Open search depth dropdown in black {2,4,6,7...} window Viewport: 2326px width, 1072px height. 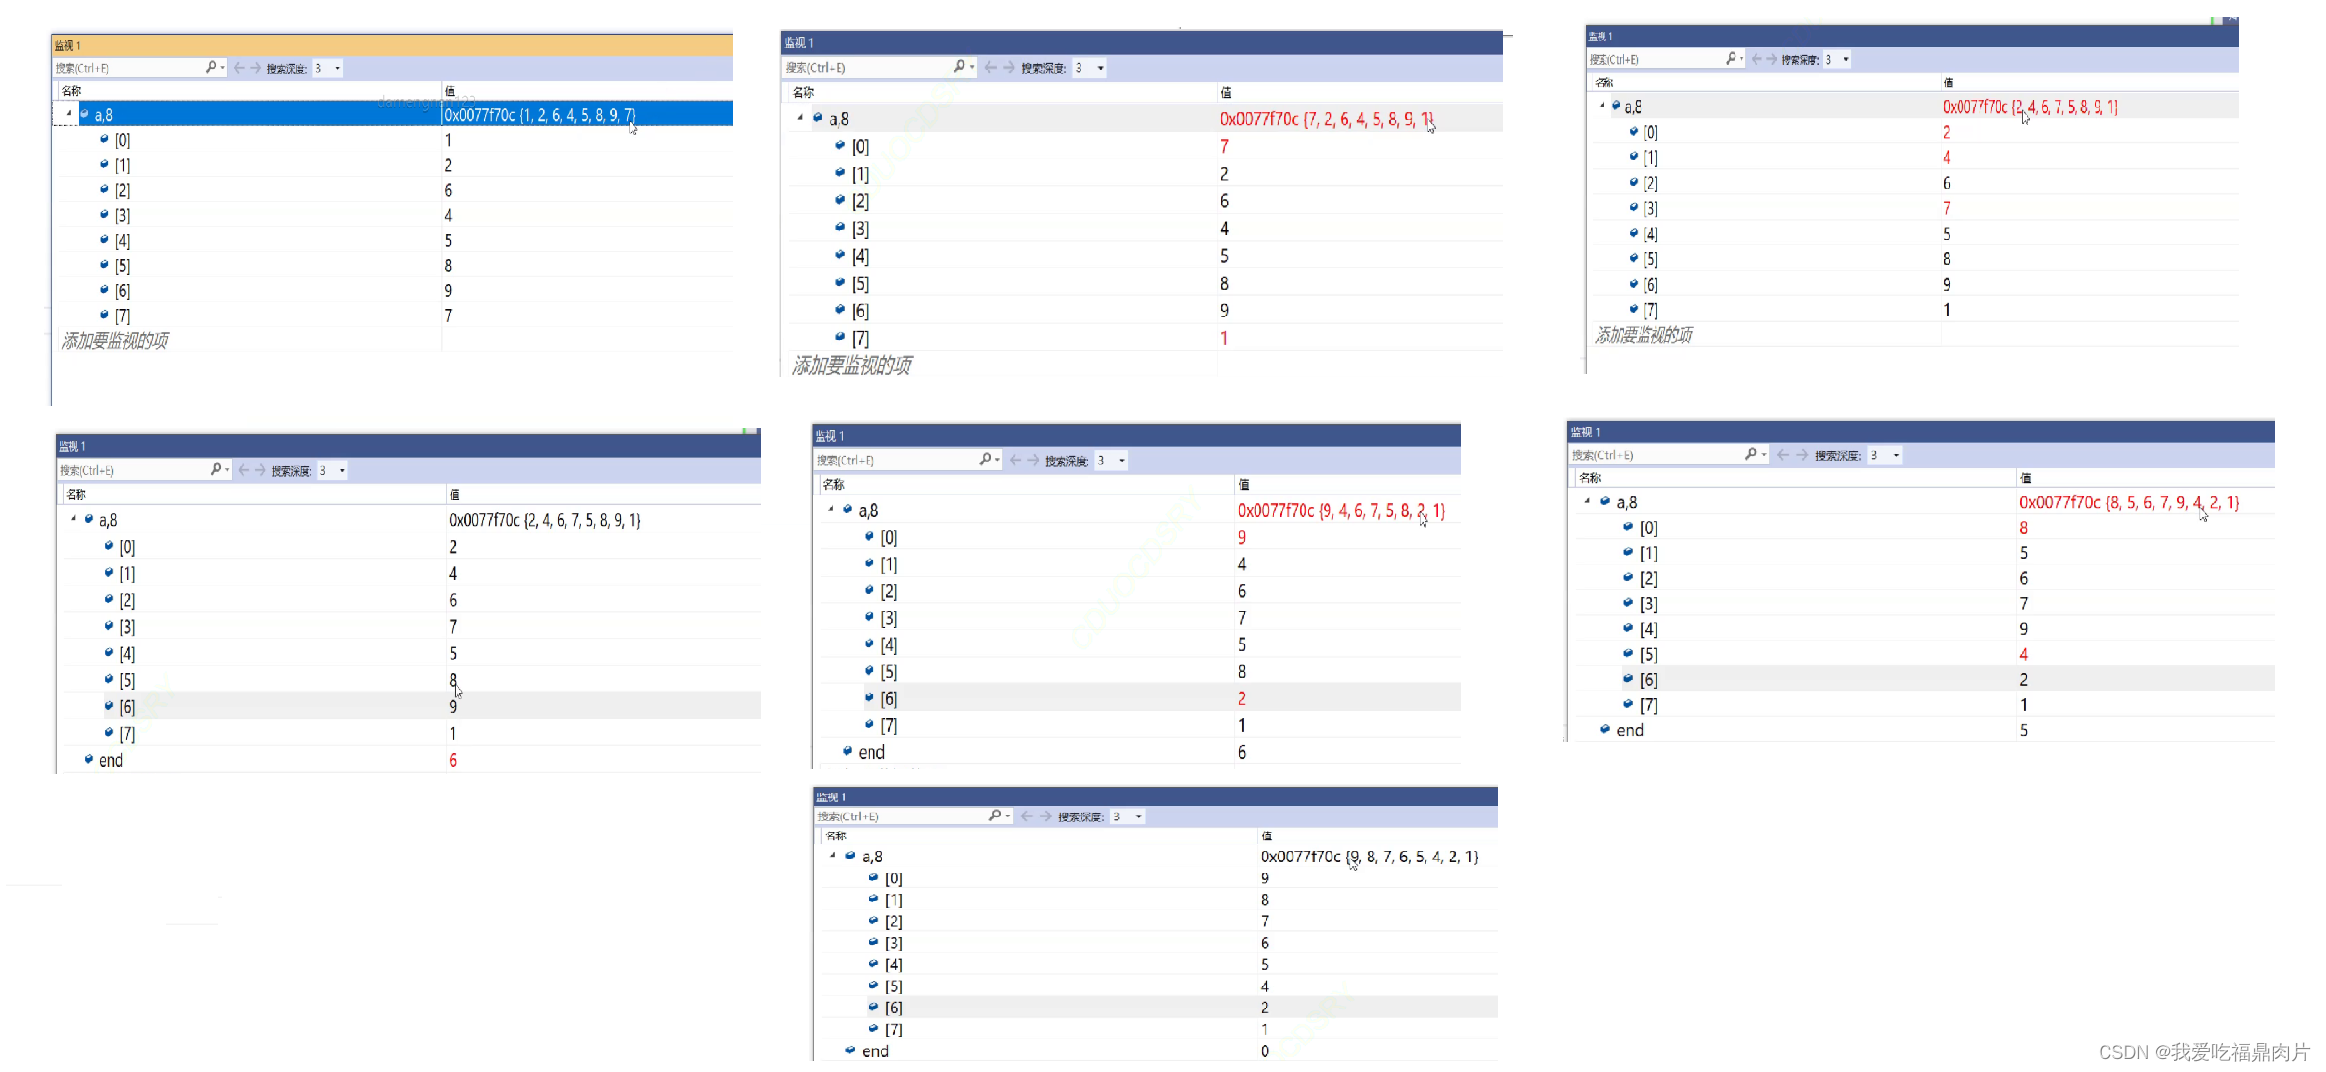[342, 470]
